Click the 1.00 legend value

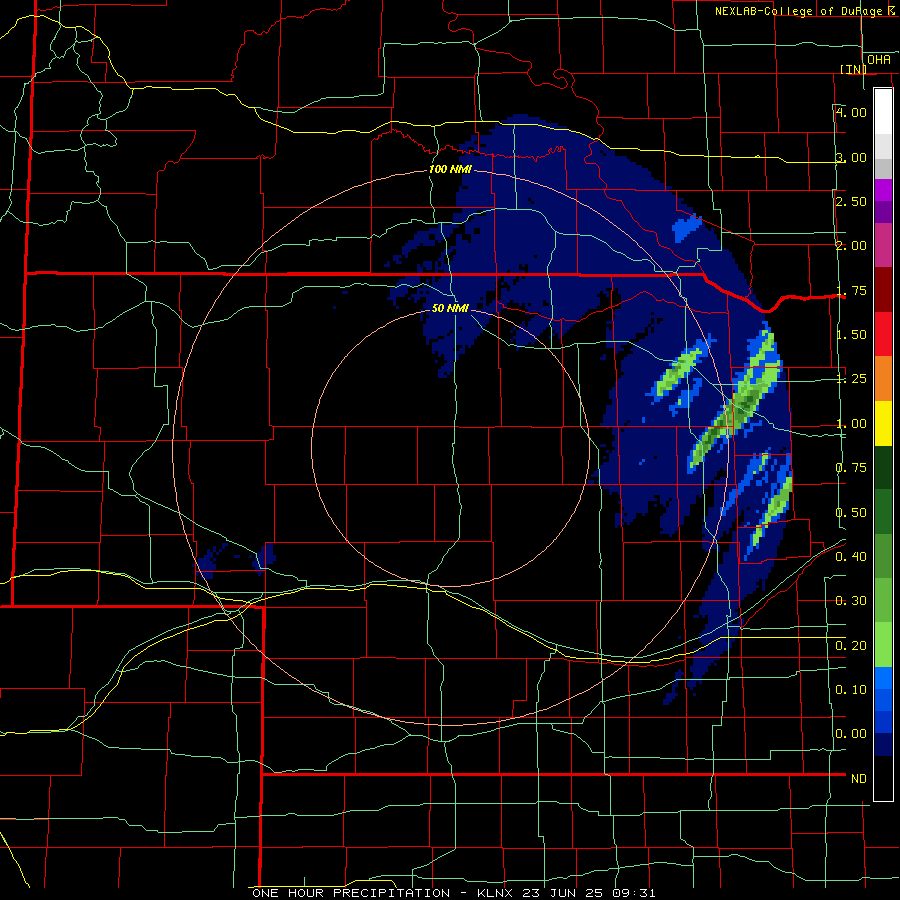click(851, 424)
